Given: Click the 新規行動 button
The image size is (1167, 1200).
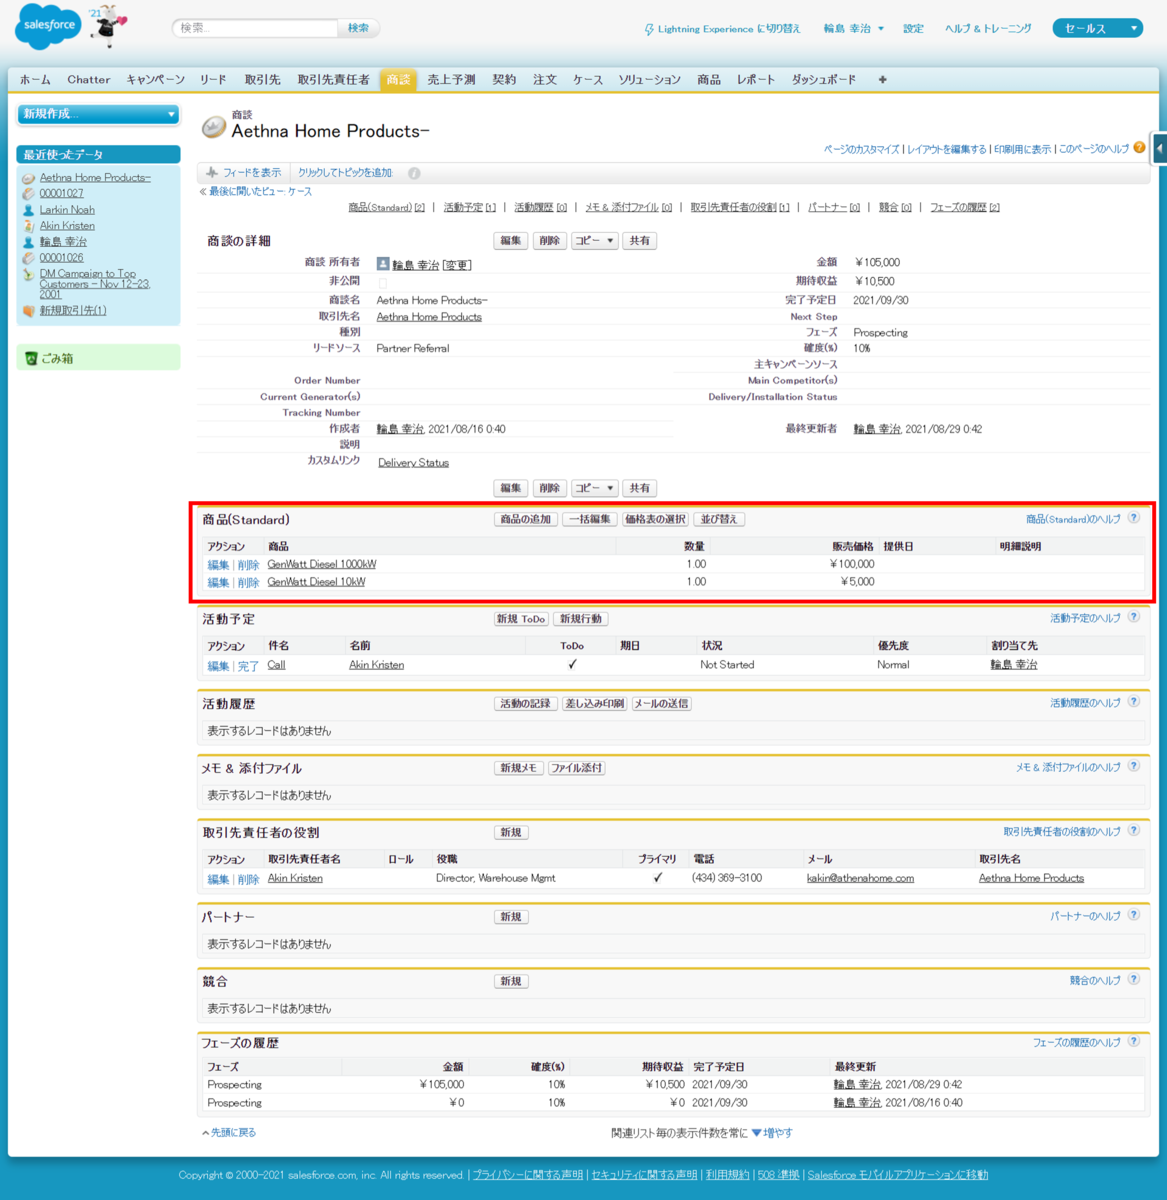Looking at the screenshot, I should [581, 619].
